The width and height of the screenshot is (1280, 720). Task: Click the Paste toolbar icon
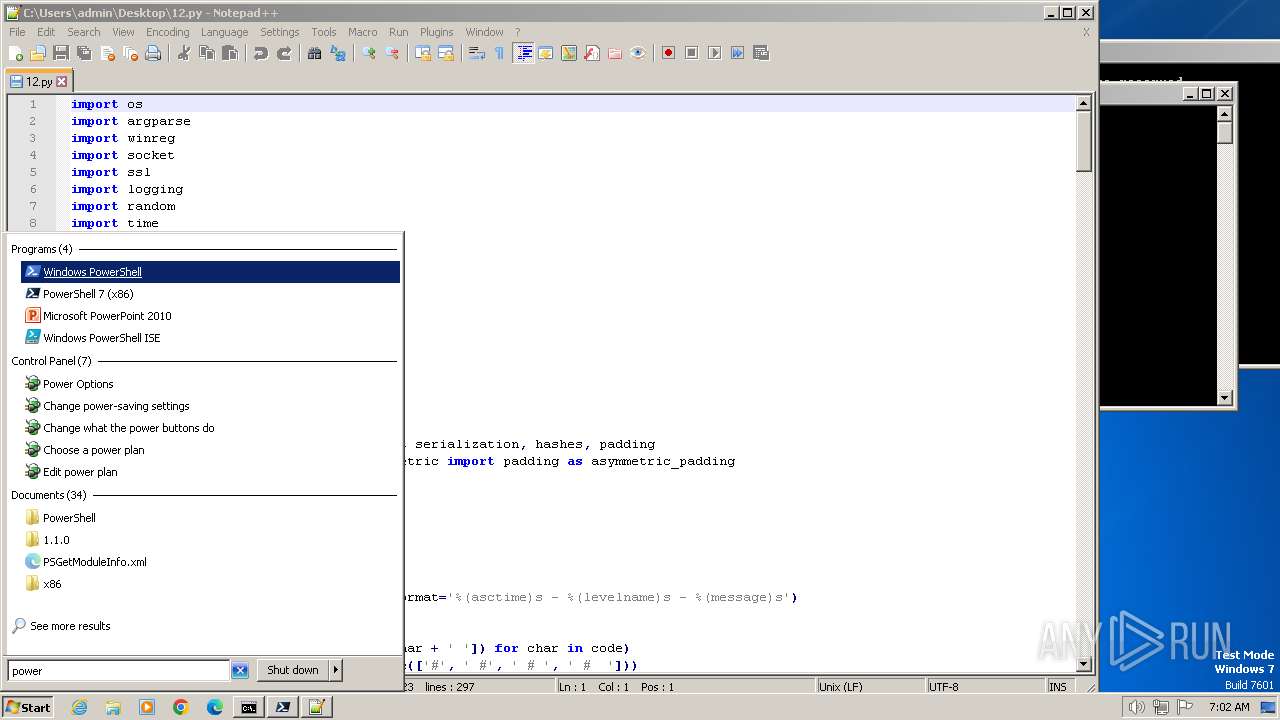tap(230, 53)
